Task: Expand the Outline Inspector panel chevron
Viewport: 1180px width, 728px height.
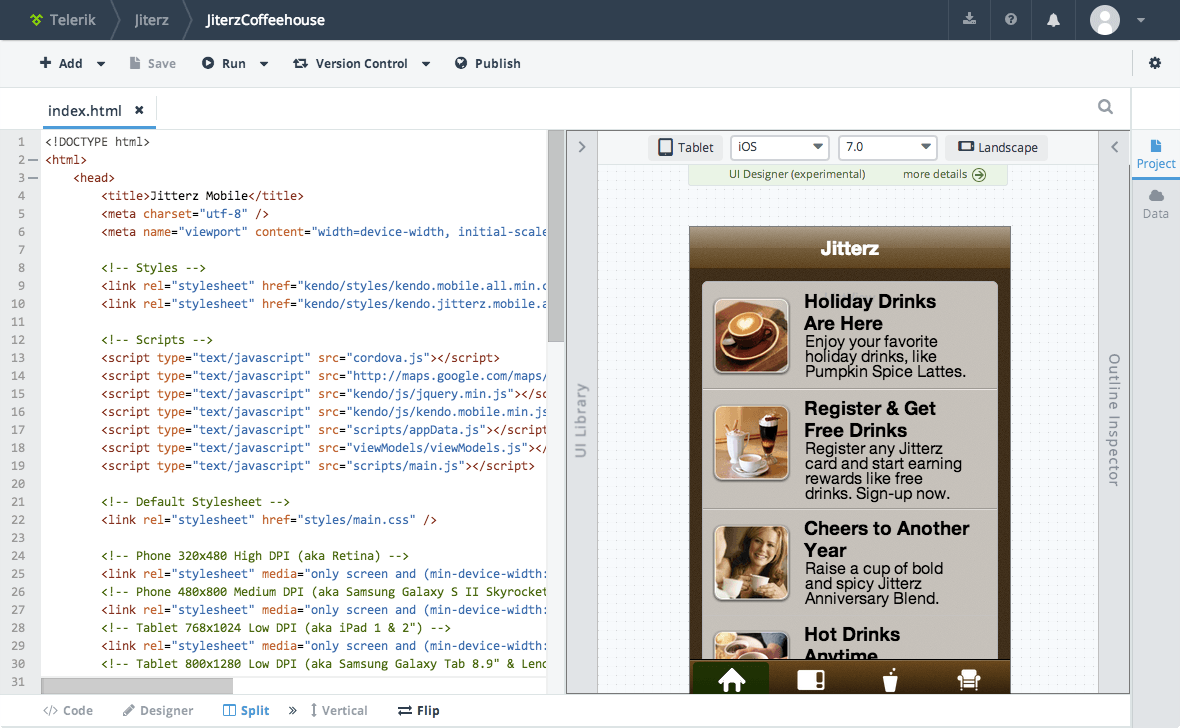Action: click(1115, 147)
